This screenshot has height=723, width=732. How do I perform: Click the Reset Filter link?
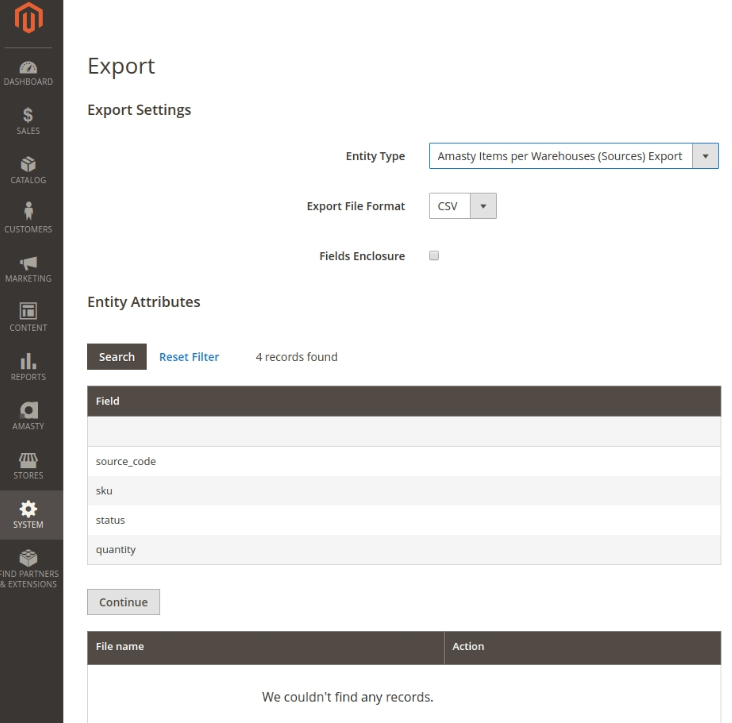[x=189, y=357]
